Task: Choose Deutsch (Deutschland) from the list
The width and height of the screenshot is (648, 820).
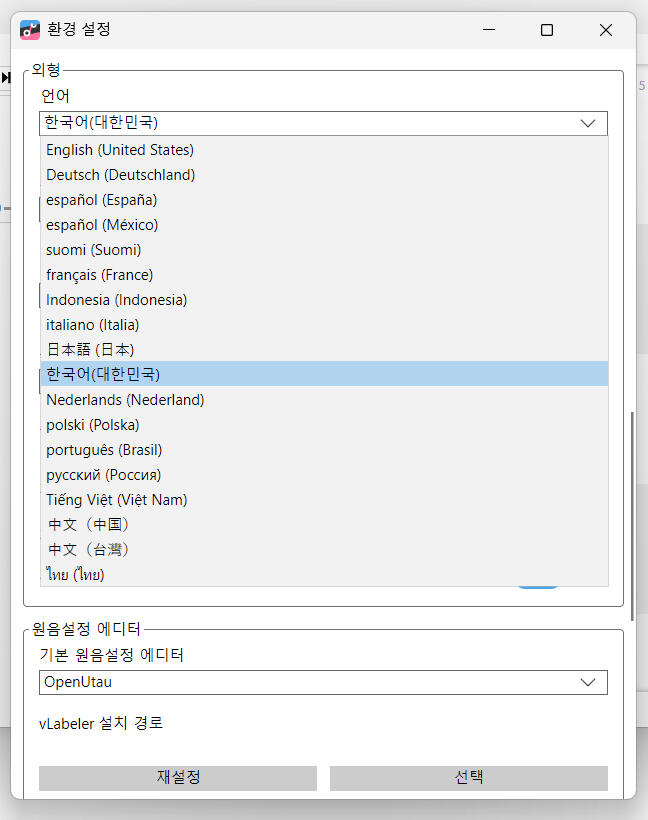Action: click(121, 175)
